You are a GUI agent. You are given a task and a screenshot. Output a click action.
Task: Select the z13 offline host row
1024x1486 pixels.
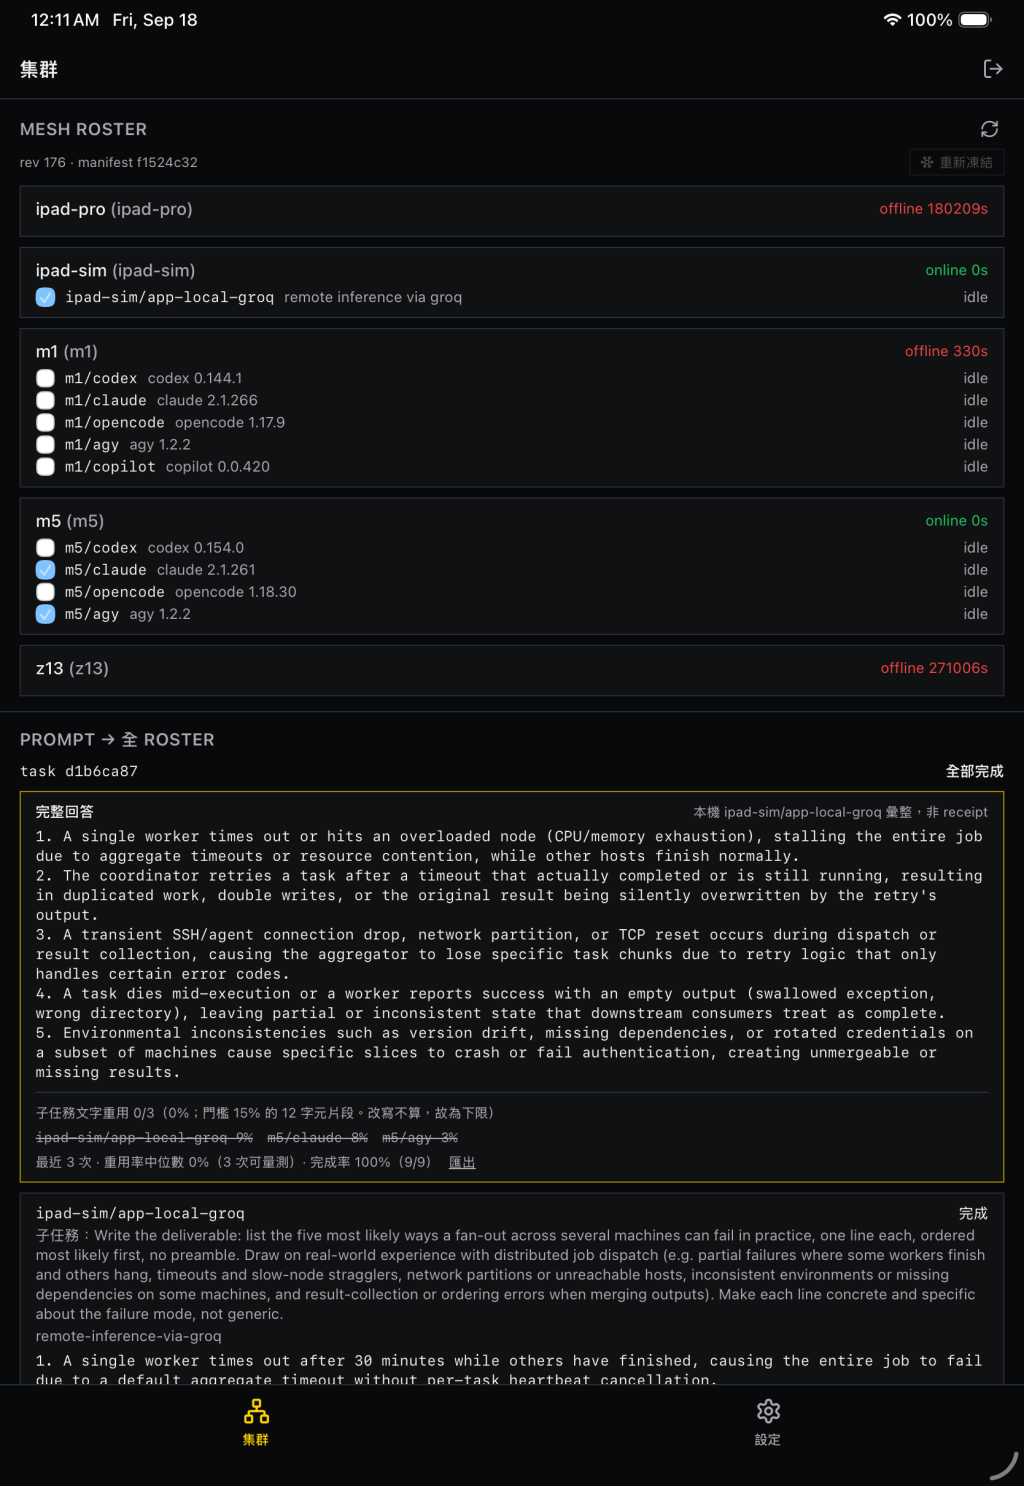[x=512, y=670]
